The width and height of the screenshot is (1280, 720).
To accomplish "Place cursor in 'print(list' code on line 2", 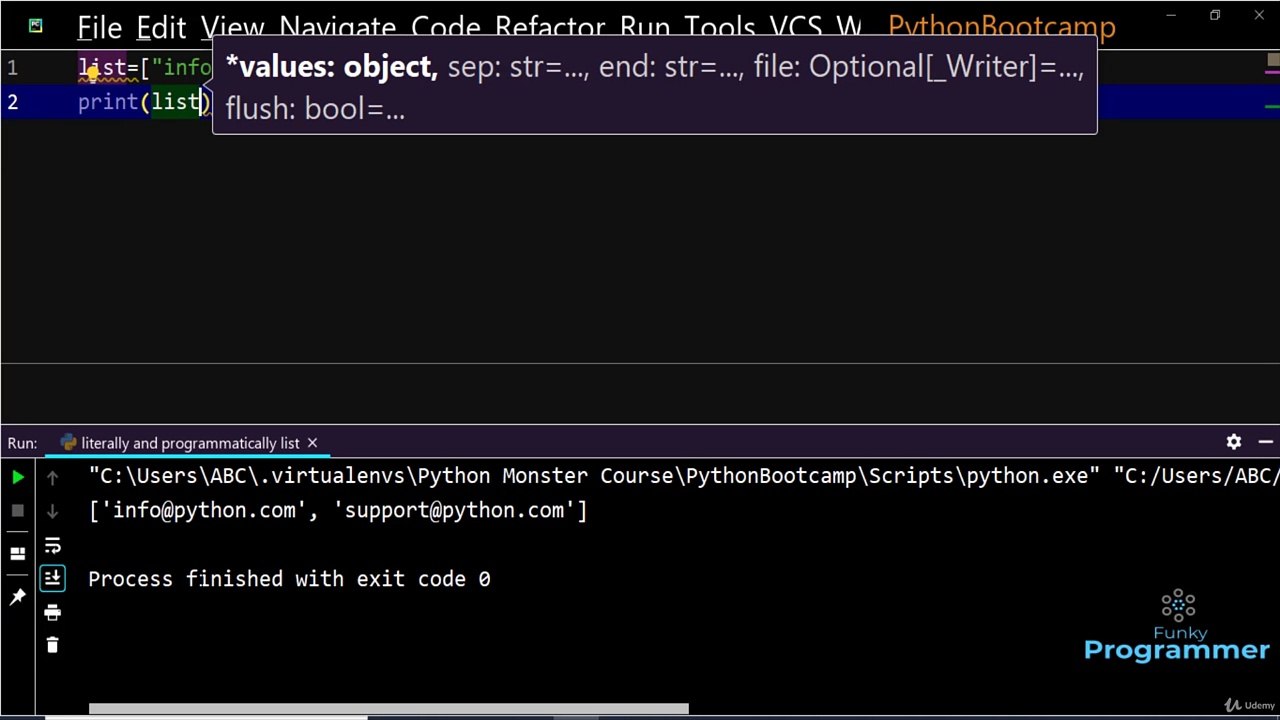I will 140,102.
